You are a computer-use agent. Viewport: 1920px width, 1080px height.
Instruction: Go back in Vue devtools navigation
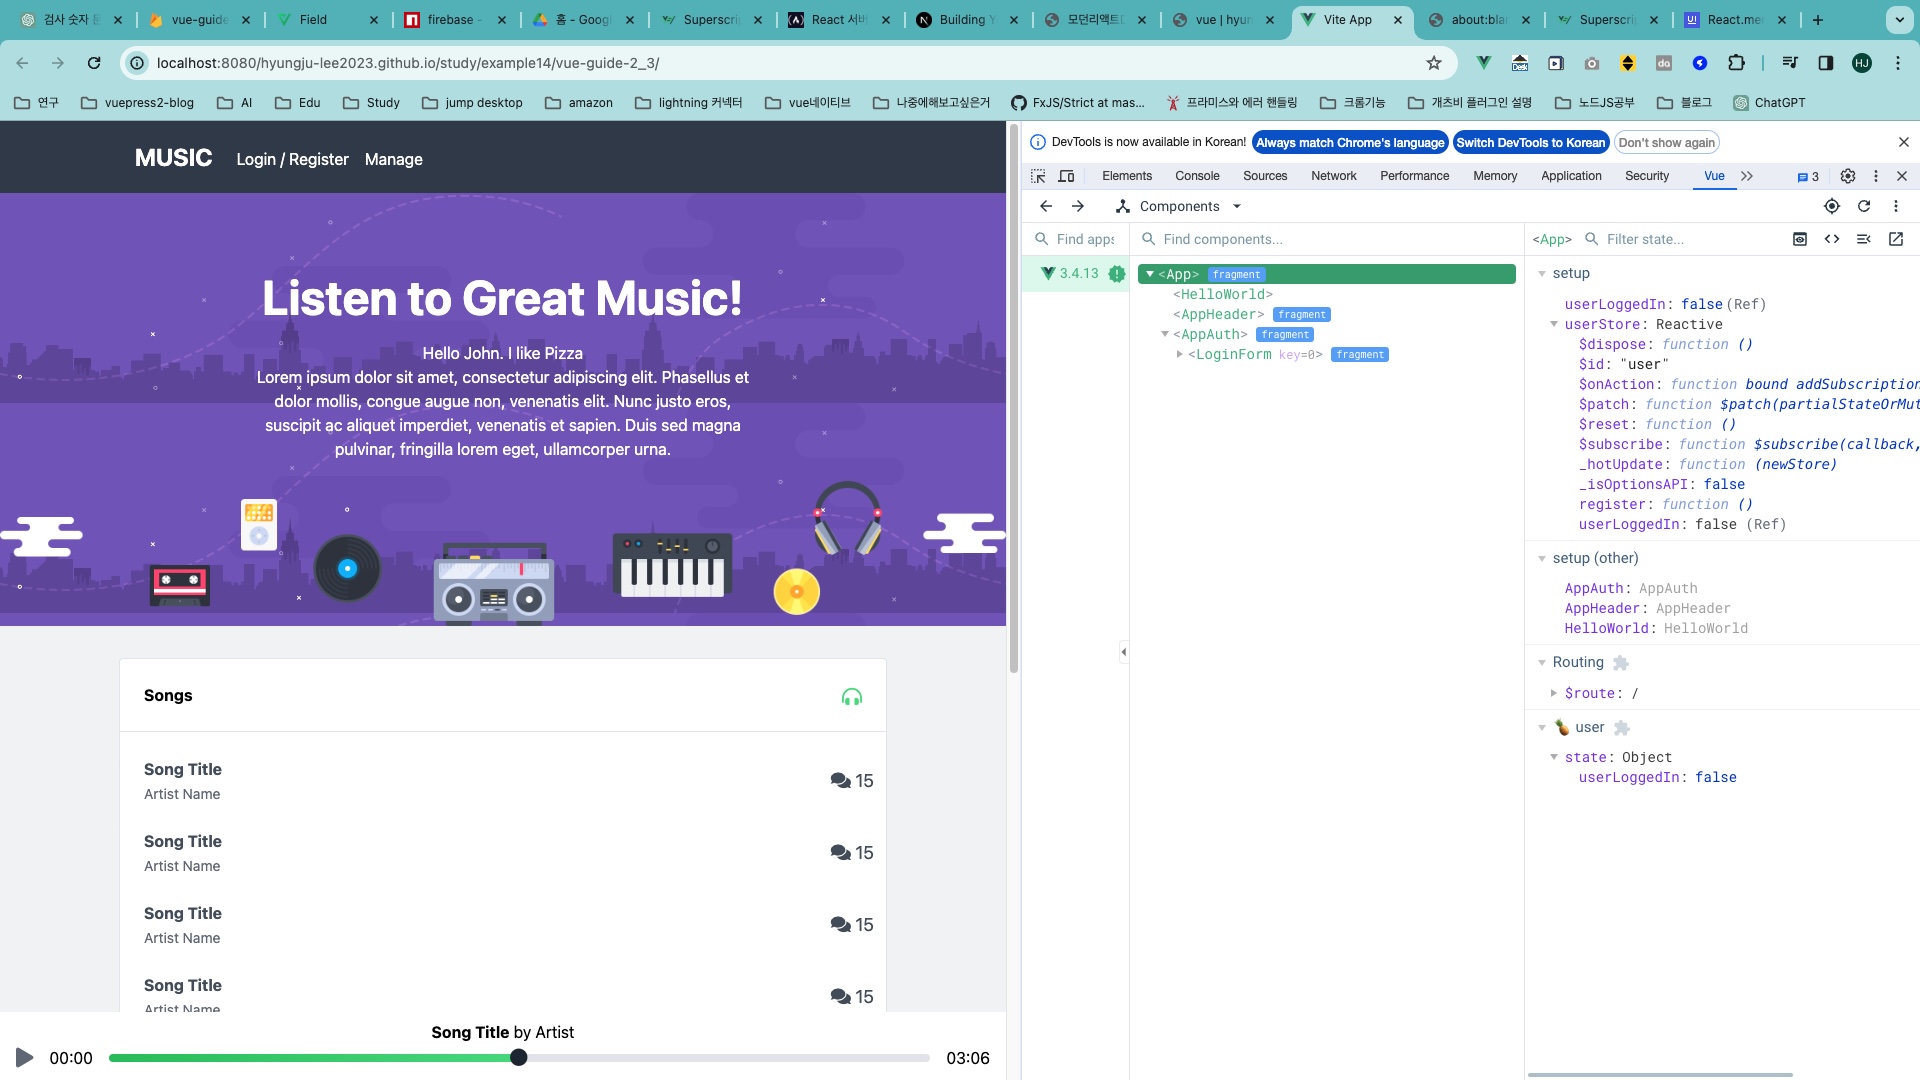1046,206
